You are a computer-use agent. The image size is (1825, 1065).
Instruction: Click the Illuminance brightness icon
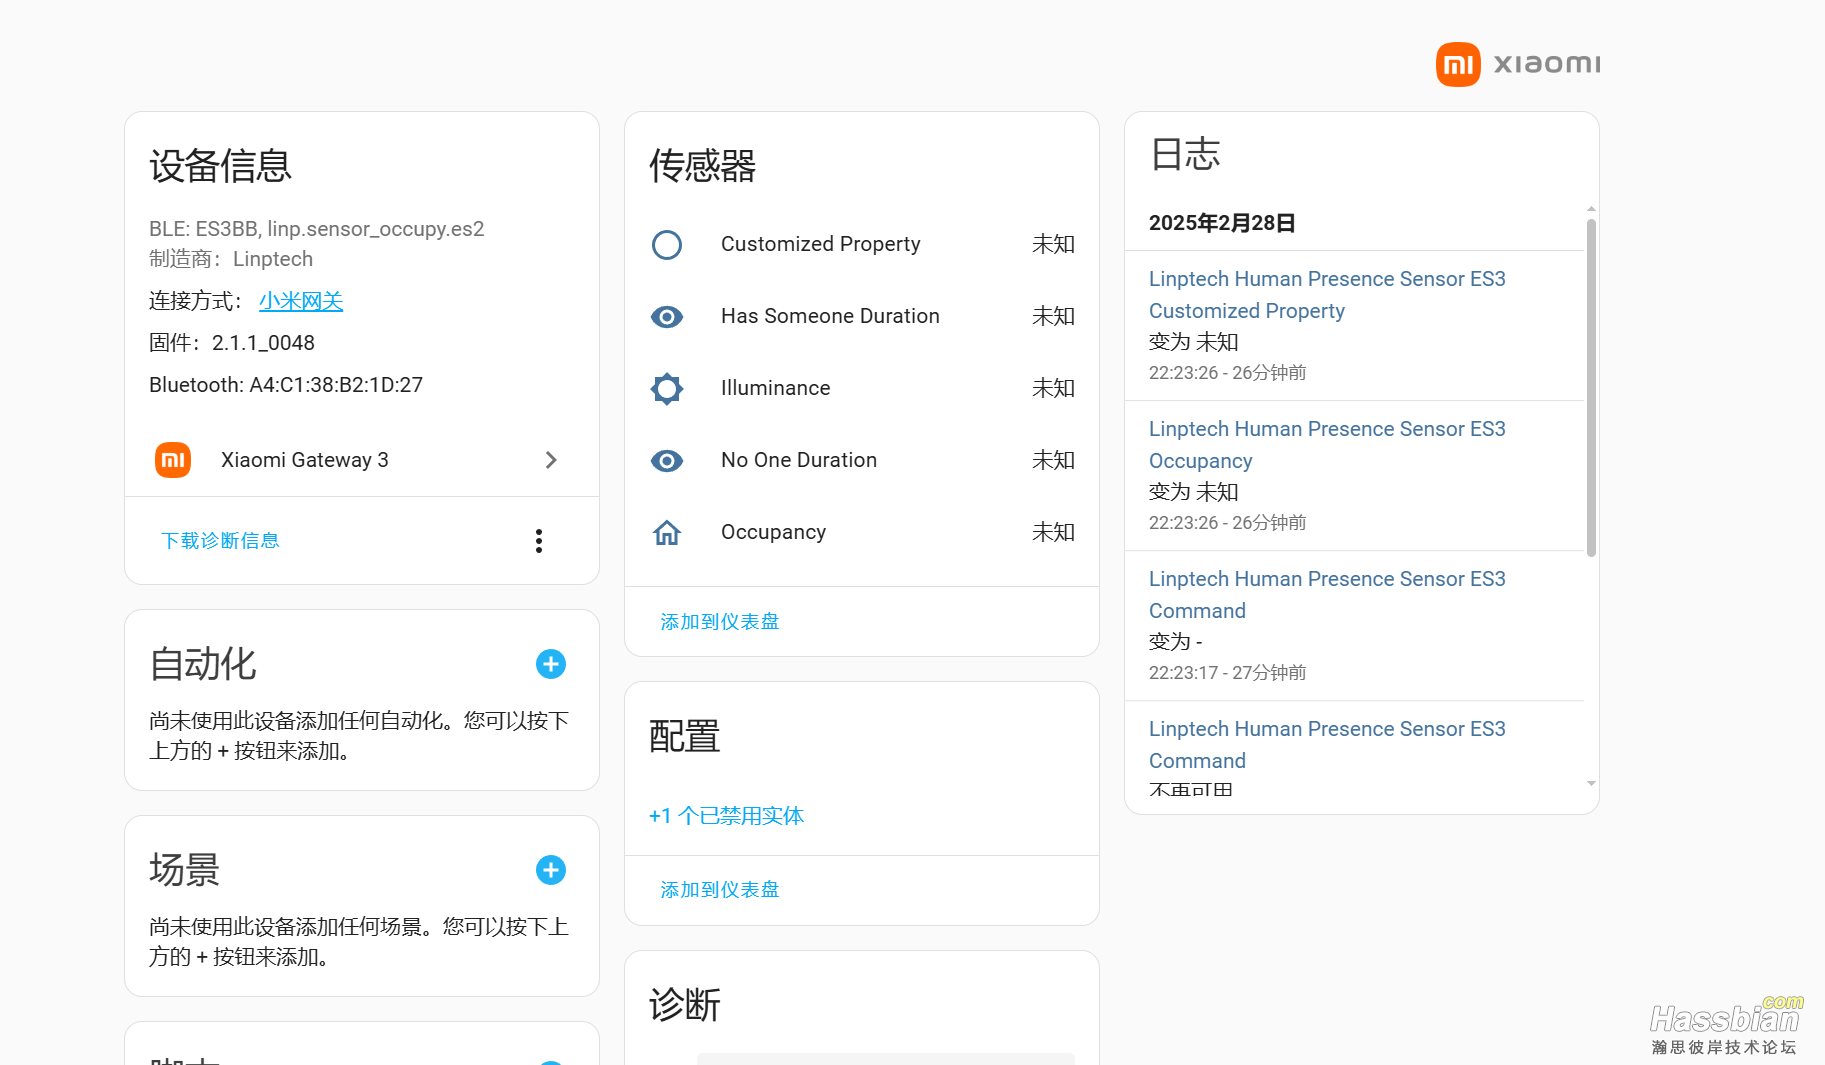(667, 388)
